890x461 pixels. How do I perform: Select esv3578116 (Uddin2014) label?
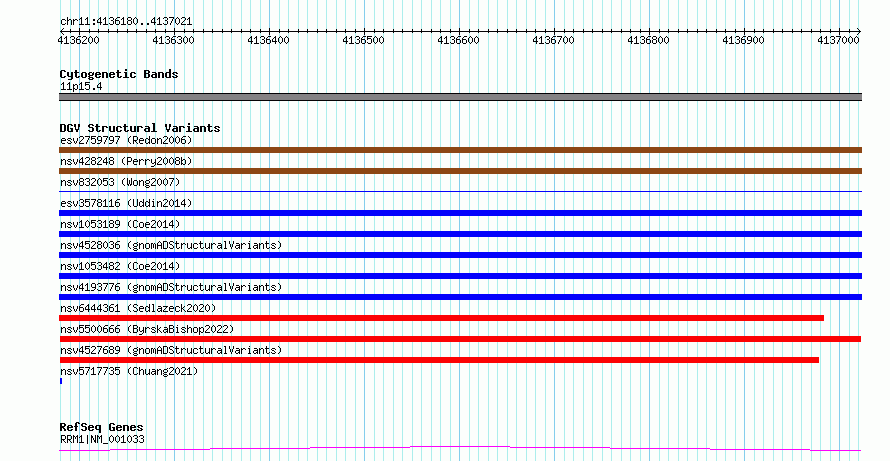coord(126,203)
